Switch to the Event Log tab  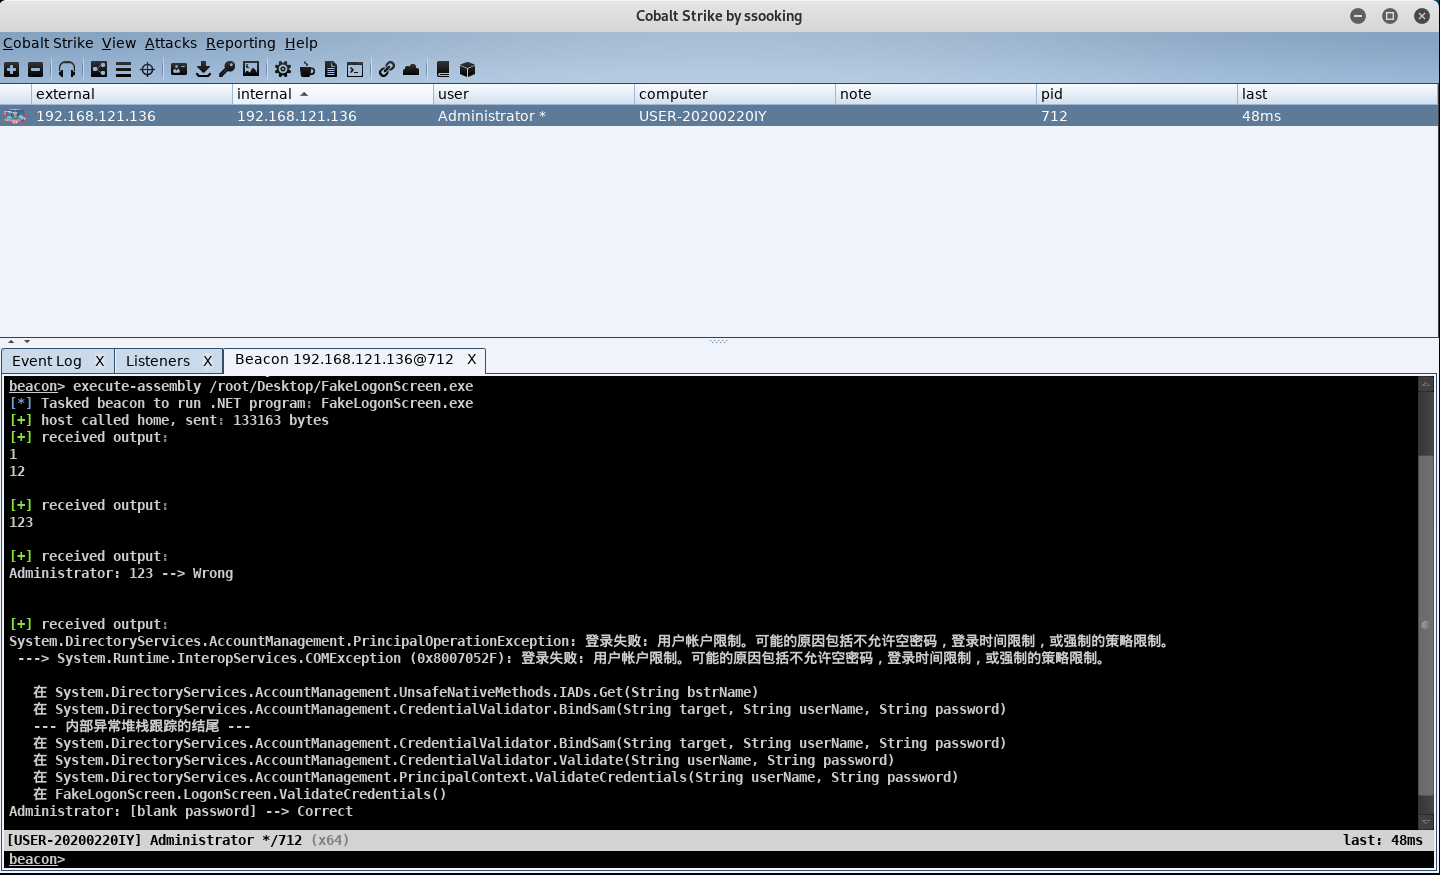(x=47, y=361)
